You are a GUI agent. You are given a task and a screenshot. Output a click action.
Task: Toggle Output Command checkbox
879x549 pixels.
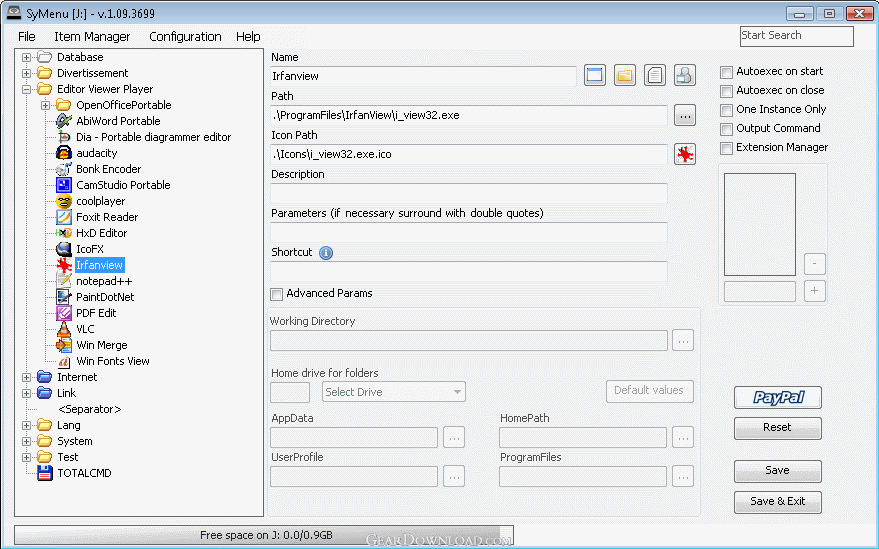coord(727,130)
